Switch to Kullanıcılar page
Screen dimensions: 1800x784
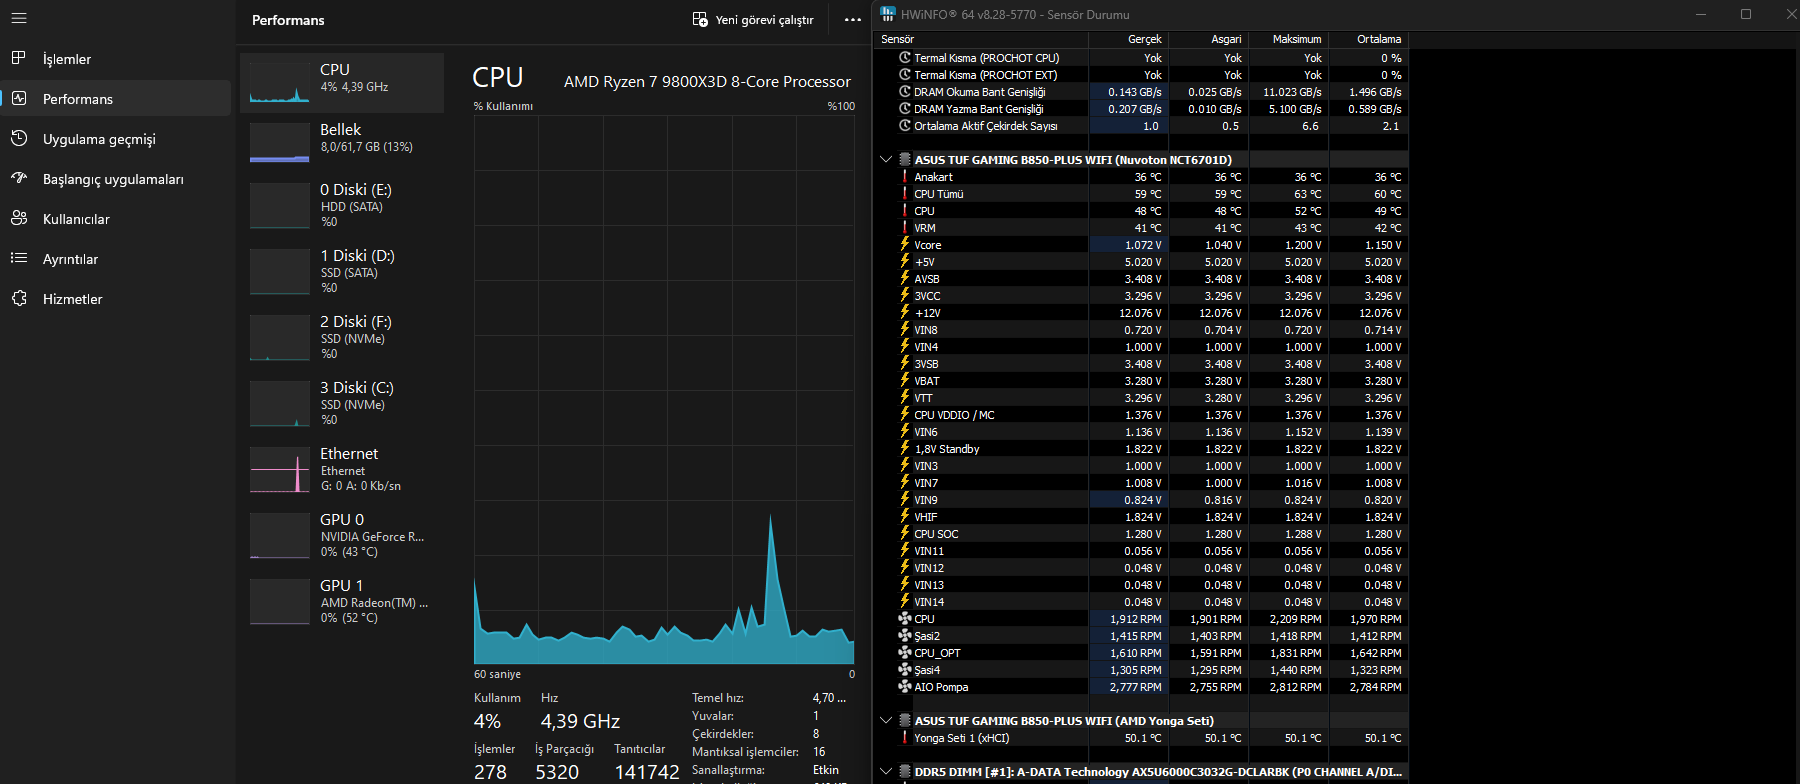(116, 219)
